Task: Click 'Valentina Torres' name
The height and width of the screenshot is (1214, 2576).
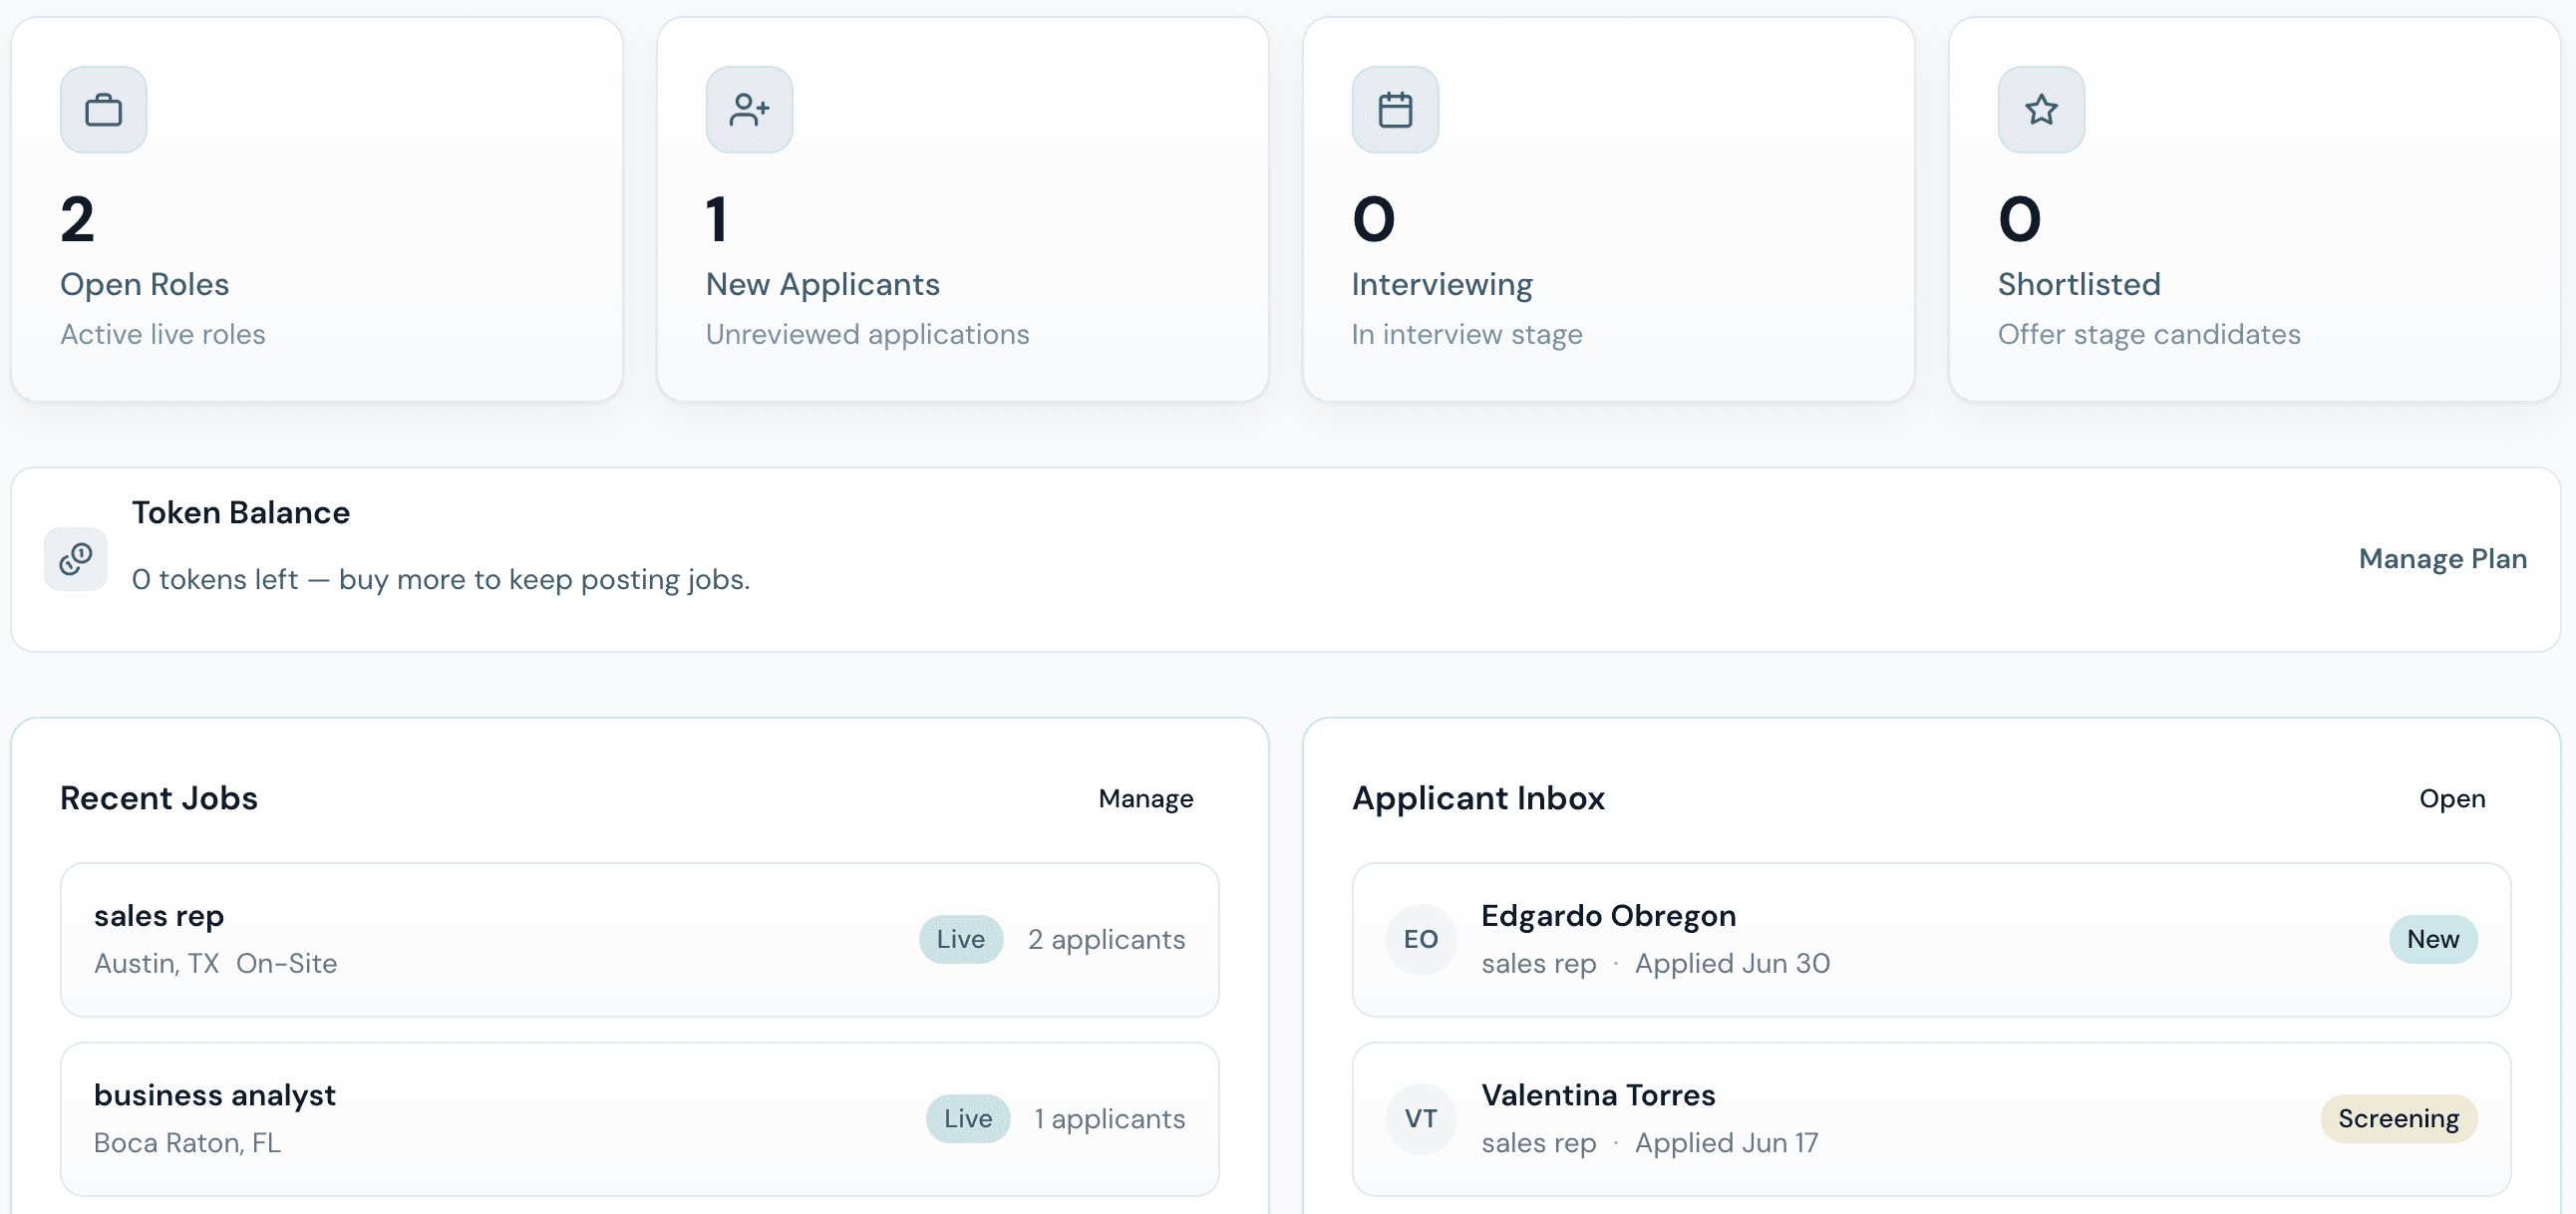Action: pyautogui.click(x=1598, y=1095)
